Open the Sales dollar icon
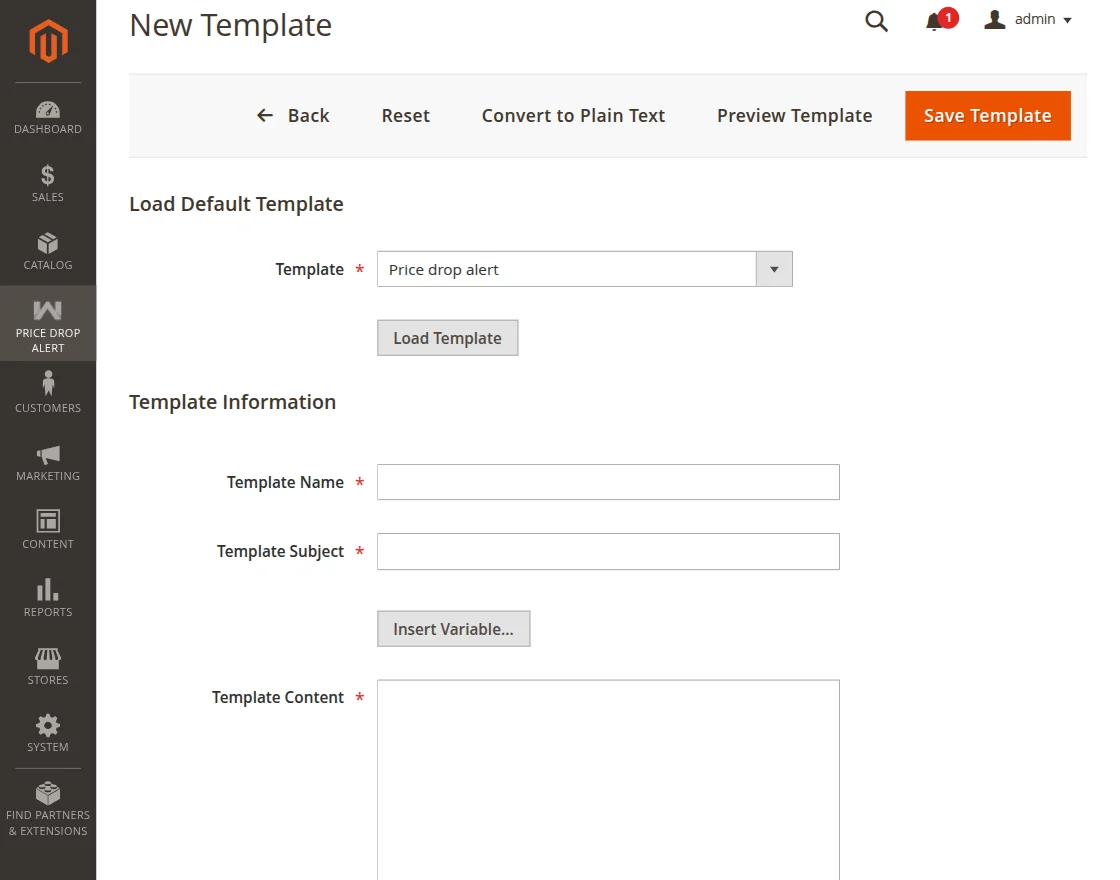Image resolution: width=1120 pixels, height=880 pixels. (x=48, y=176)
